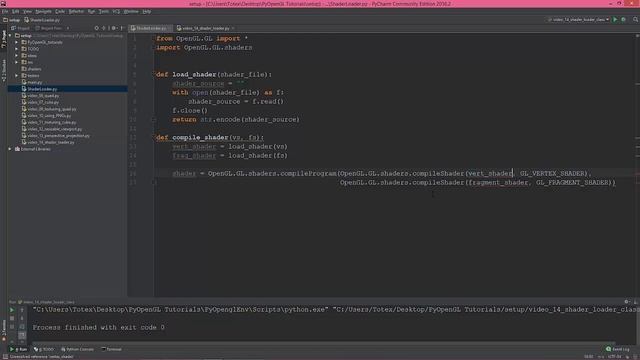The height and width of the screenshot is (360, 640).
Task: Select video_07_cube.py in project tree
Action: (x=40, y=102)
